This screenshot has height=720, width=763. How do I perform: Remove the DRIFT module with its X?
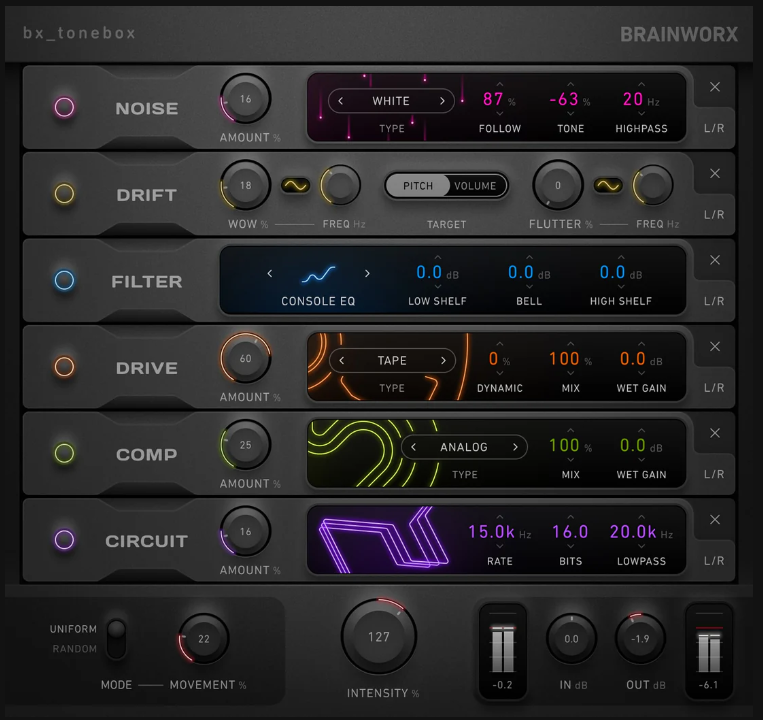click(x=715, y=174)
